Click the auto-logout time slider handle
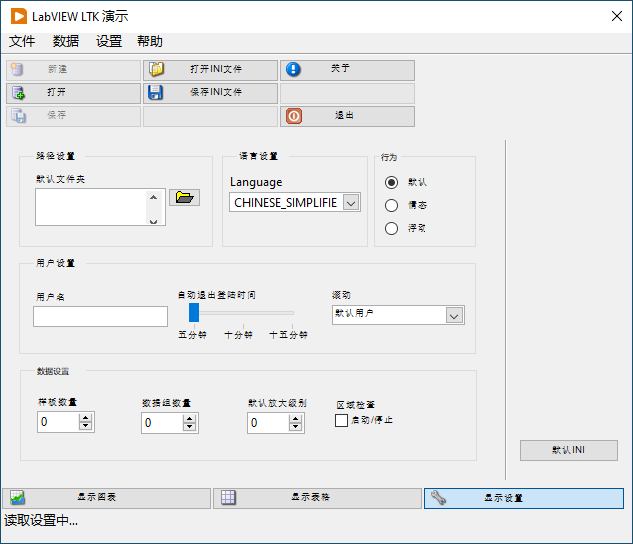Viewport: 633px width, 544px height. [x=194, y=313]
